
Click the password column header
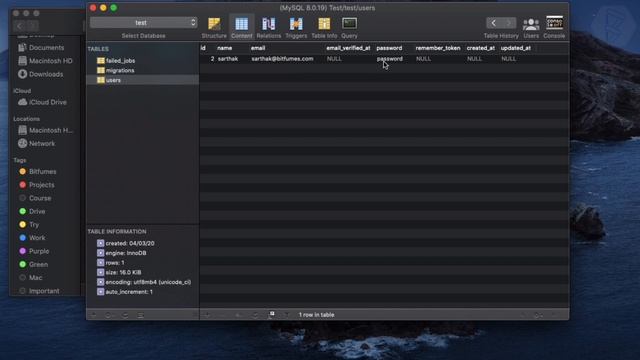[389, 48]
